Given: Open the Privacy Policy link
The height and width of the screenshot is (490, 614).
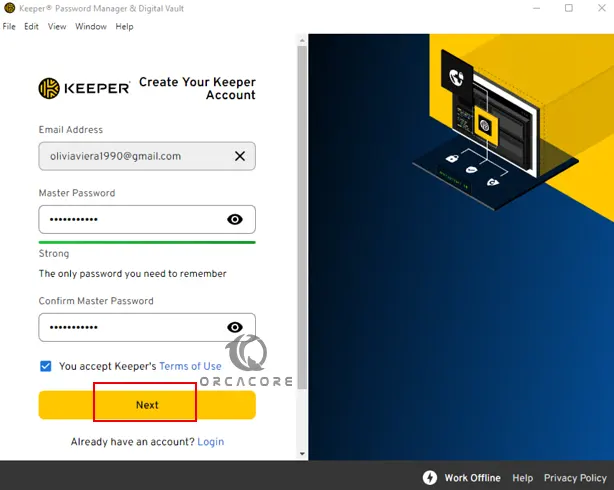Looking at the screenshot, I should click(x=575, y=478).
